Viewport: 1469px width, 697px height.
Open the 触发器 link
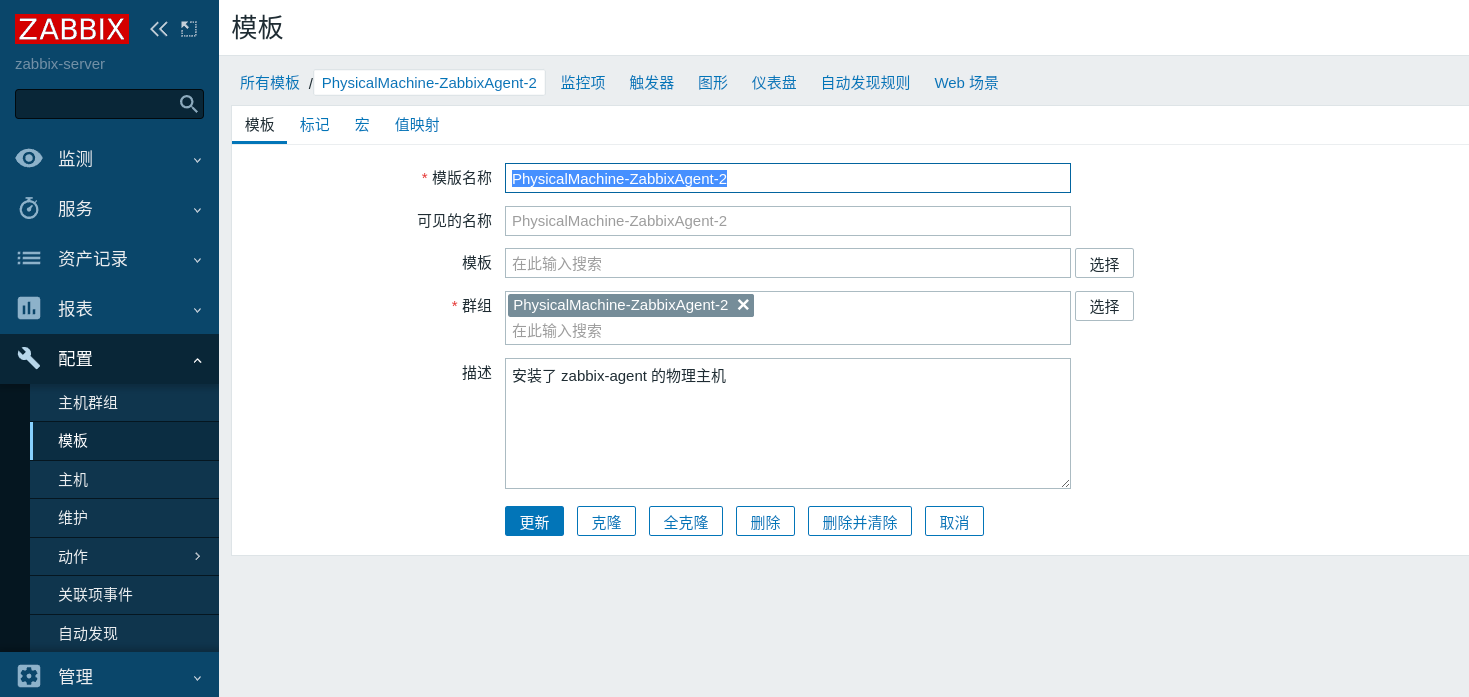click(x=652, y=83)
